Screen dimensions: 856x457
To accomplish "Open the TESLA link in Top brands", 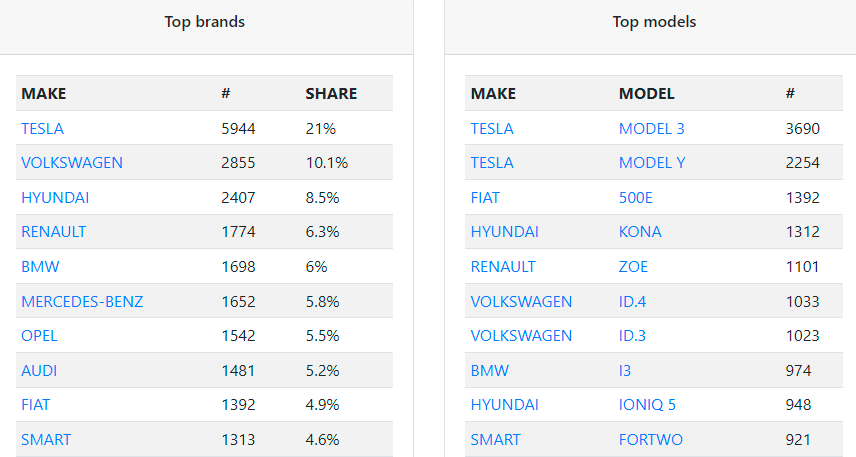I will click(x=42, y=128).
